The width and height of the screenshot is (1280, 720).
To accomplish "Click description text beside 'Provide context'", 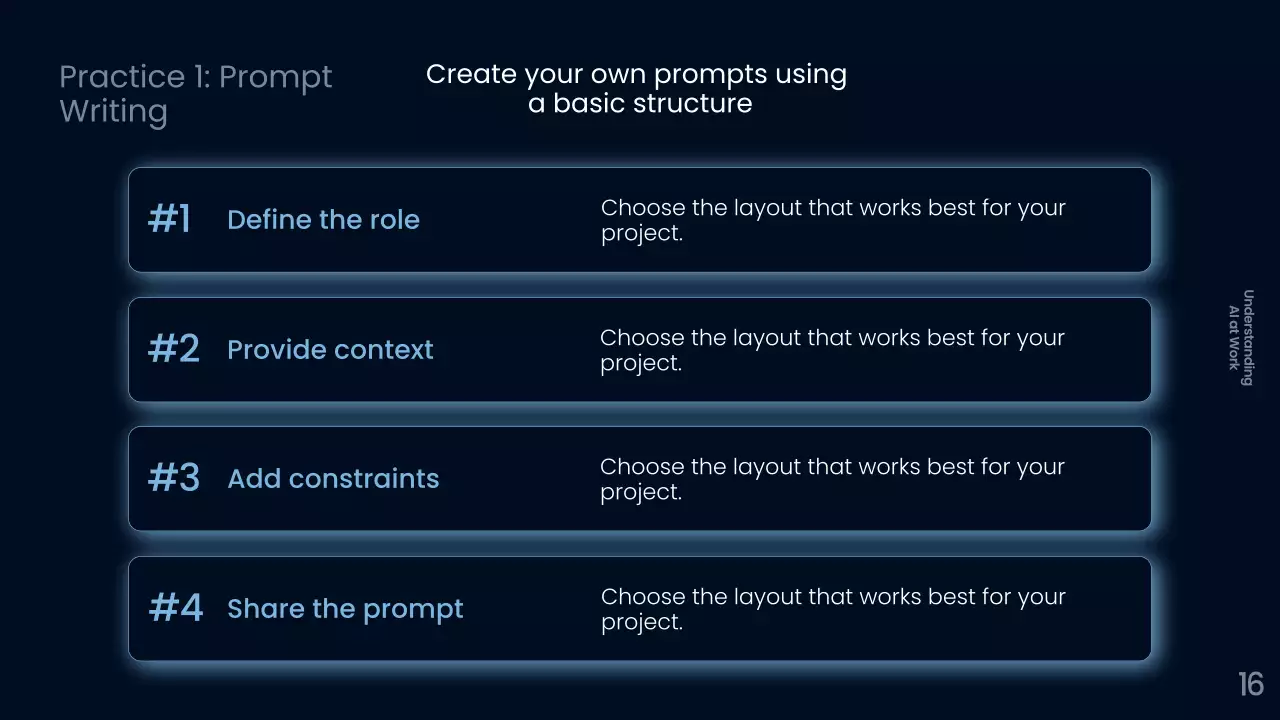I will 832,350.
